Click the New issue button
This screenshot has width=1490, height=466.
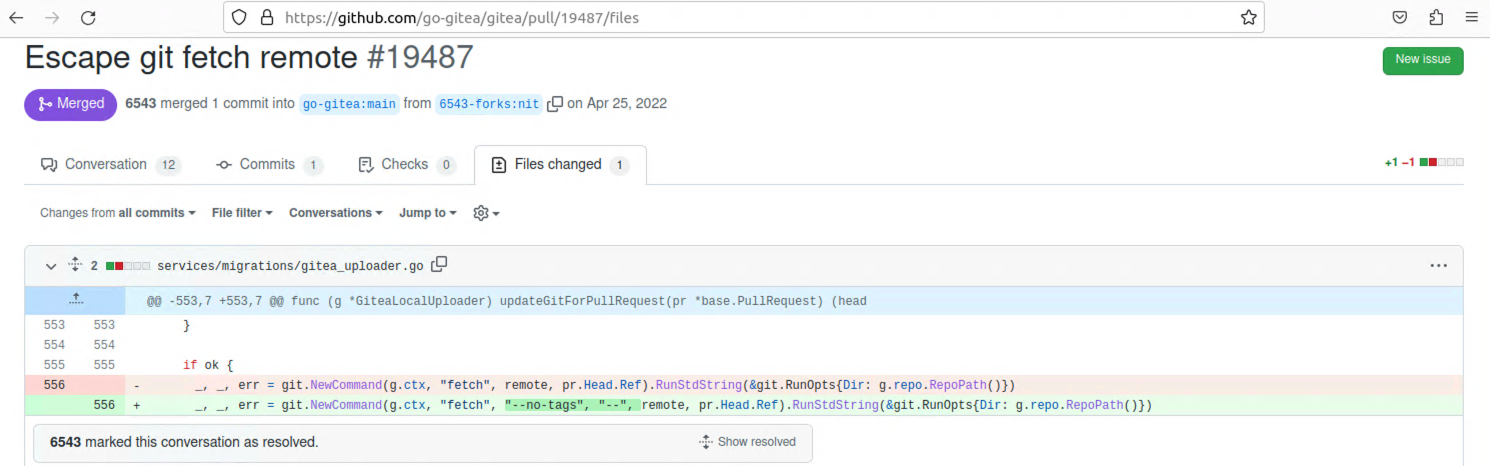coord(1422,60)
